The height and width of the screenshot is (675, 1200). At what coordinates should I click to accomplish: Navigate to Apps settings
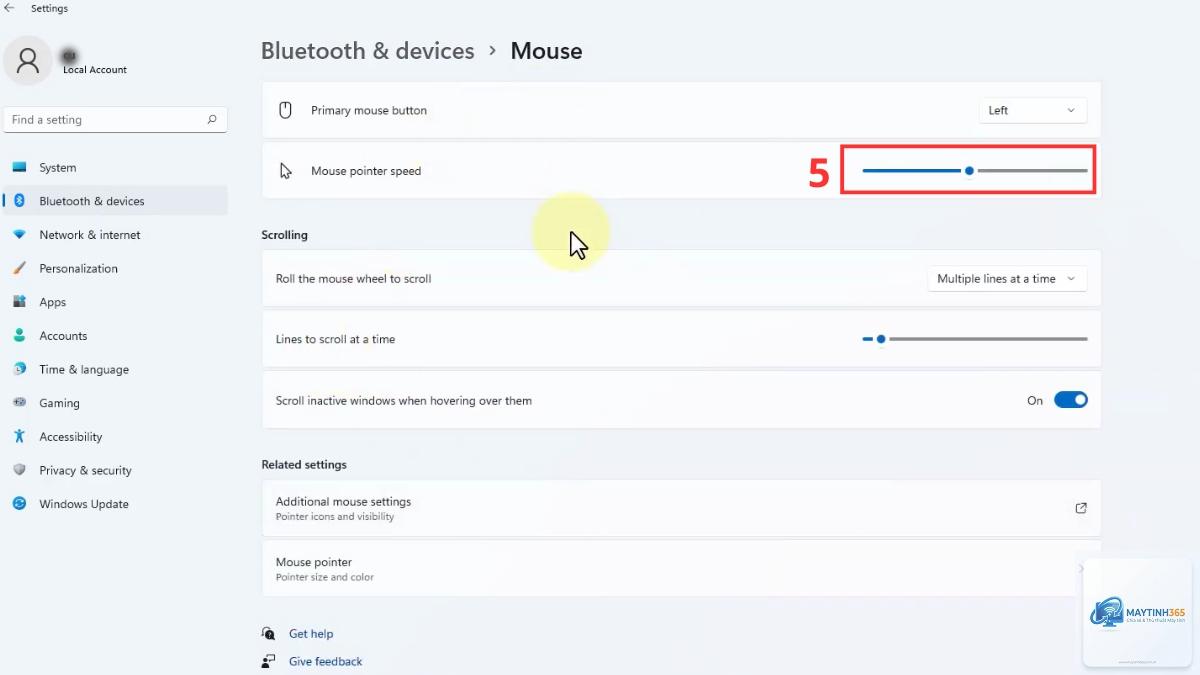click(x=116, y=302)
